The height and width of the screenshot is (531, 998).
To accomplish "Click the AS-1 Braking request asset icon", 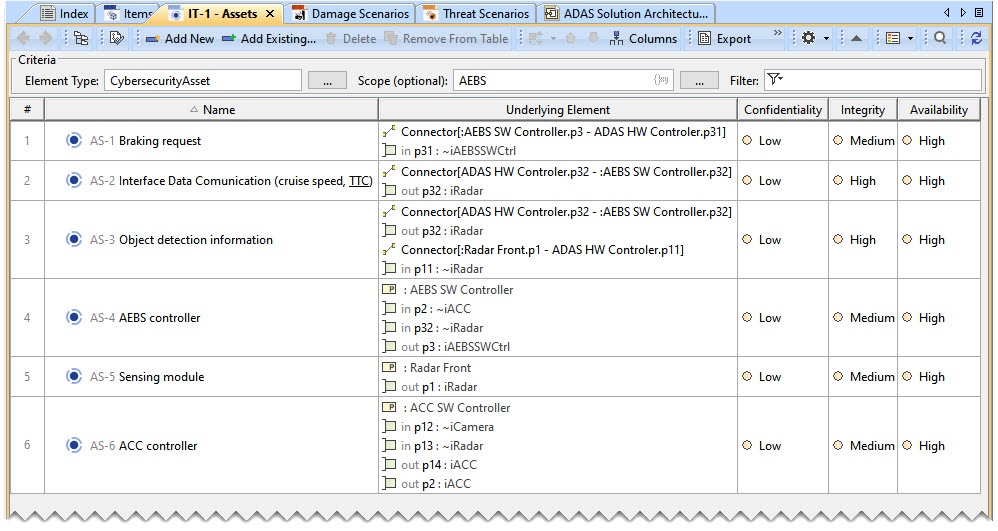I will pos(73,141).
